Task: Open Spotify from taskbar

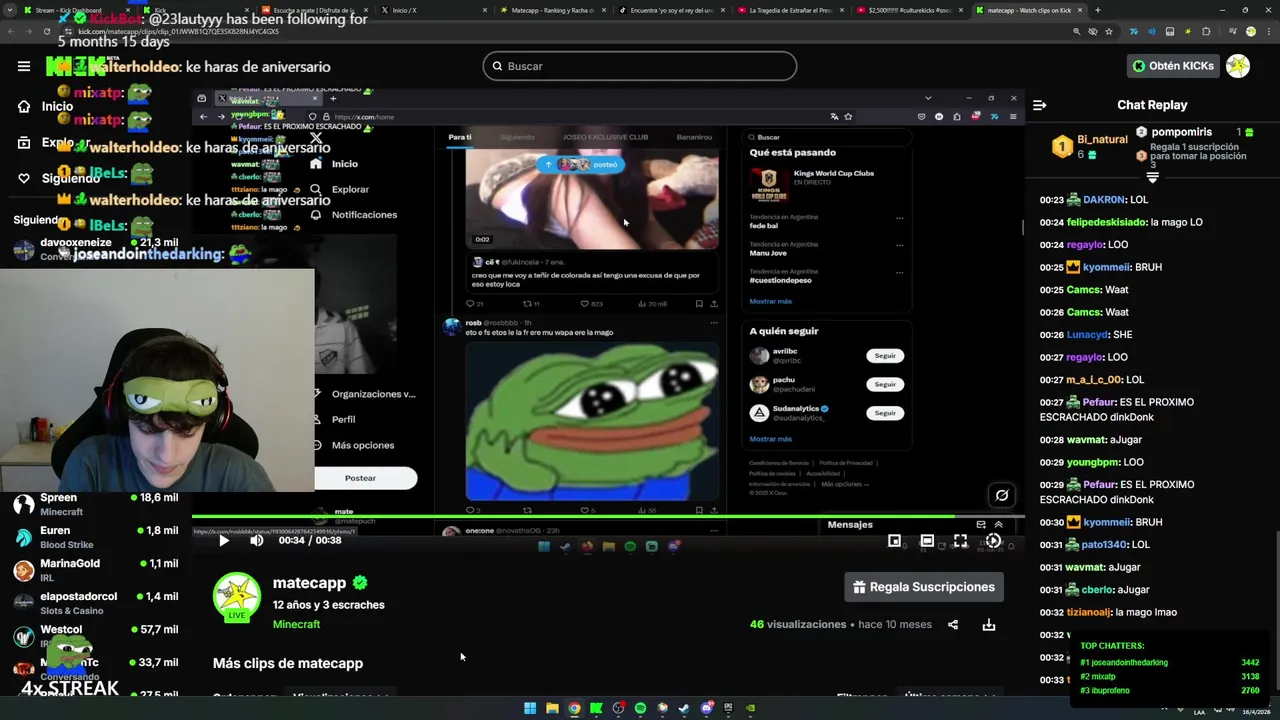Action: [641, 708]
